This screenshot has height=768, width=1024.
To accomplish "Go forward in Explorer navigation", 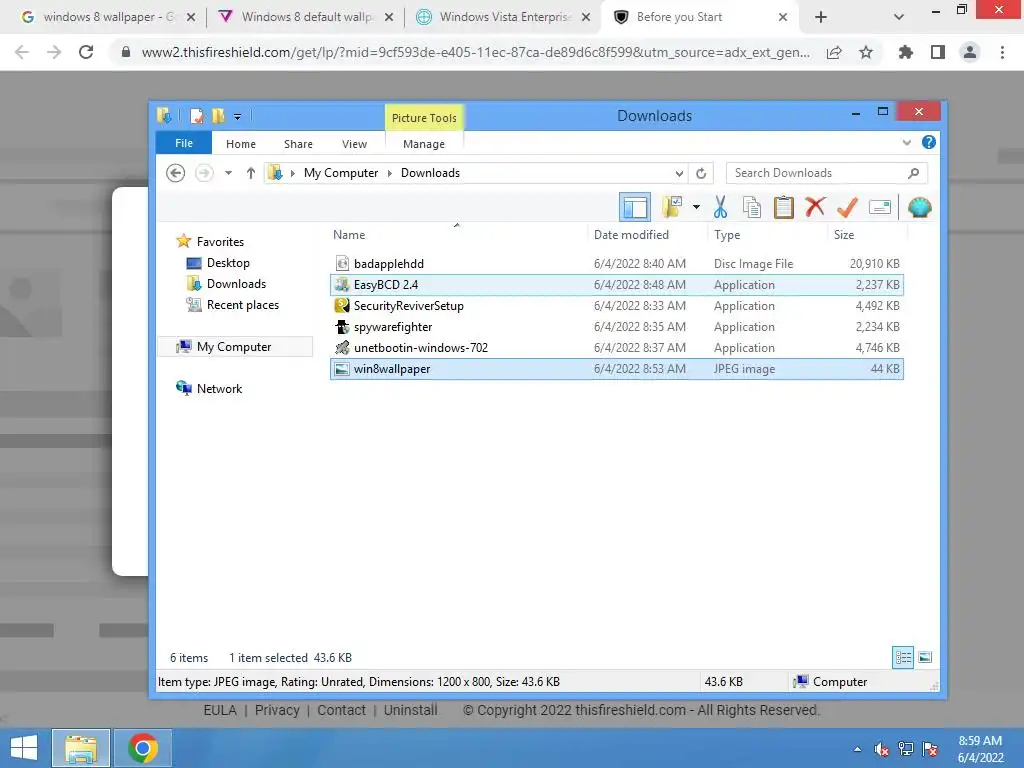I will (204, 173).
